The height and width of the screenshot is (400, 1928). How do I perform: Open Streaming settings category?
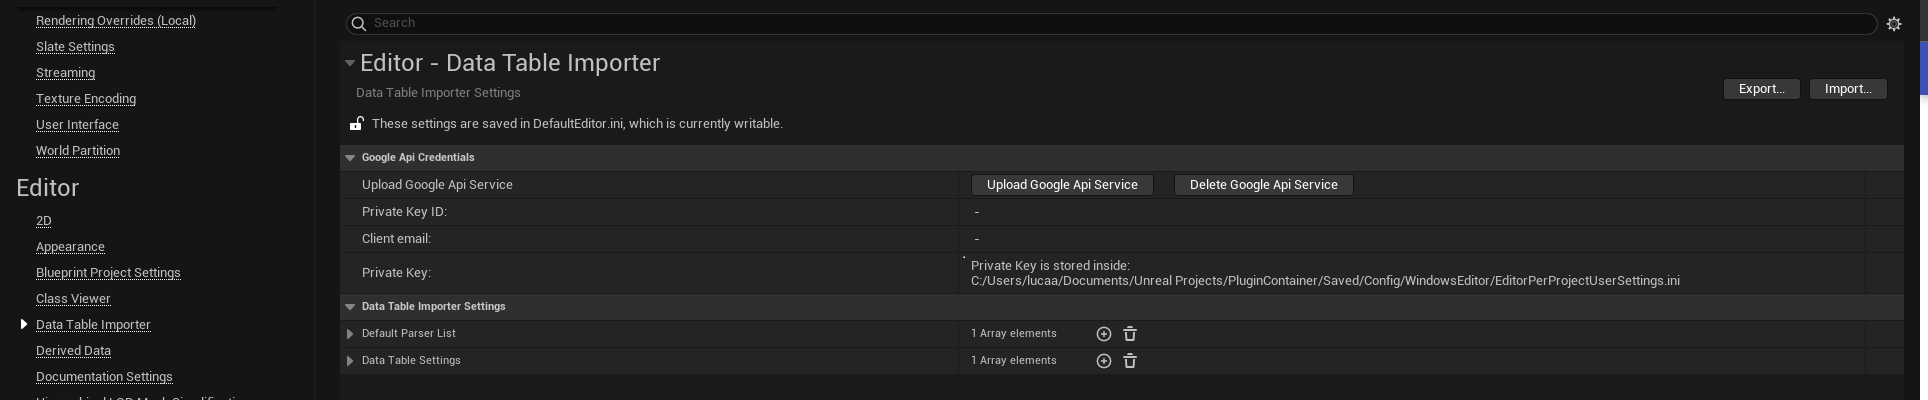click(65, 73)
